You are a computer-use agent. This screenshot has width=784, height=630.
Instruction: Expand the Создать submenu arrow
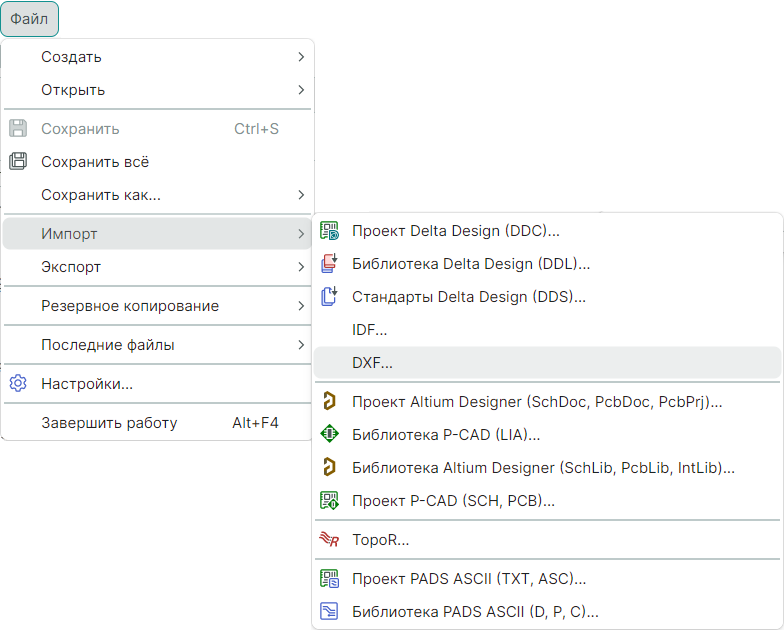pos(300,57)
